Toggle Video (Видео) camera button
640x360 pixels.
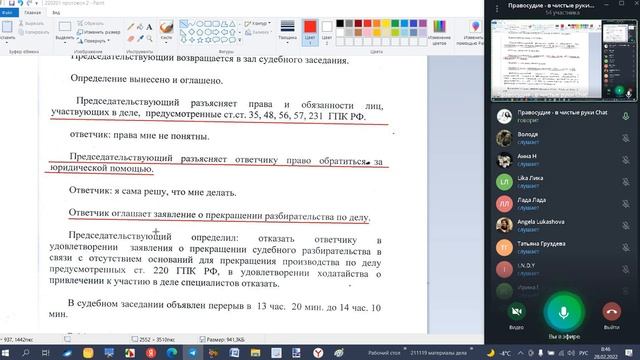[516, 311]
